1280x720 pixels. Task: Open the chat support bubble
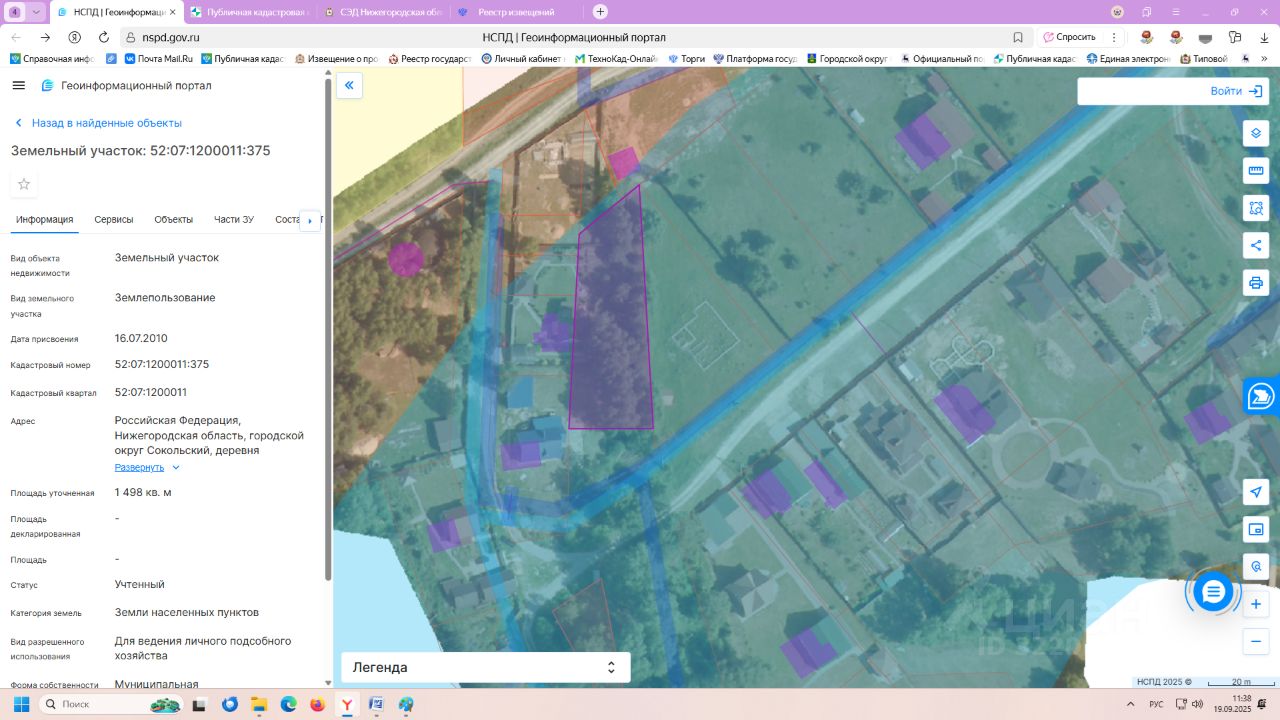(x=1213, y=593)
